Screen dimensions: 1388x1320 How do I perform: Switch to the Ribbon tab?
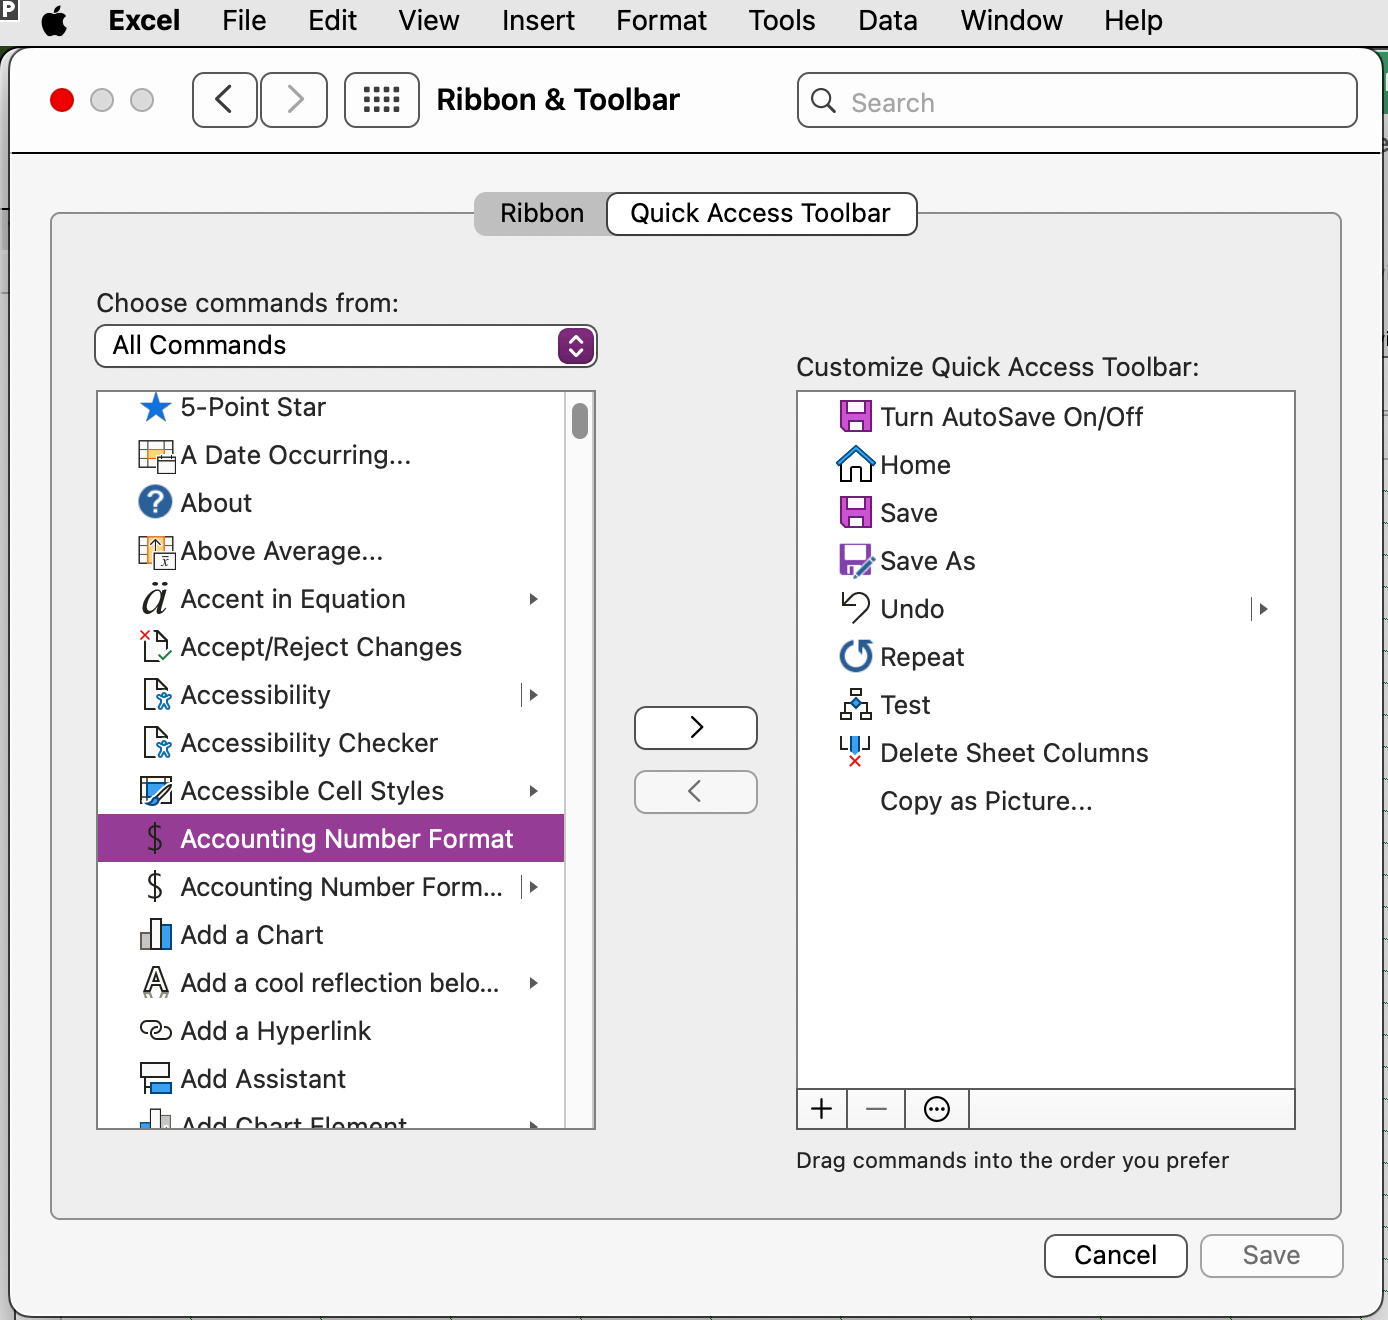542,214
